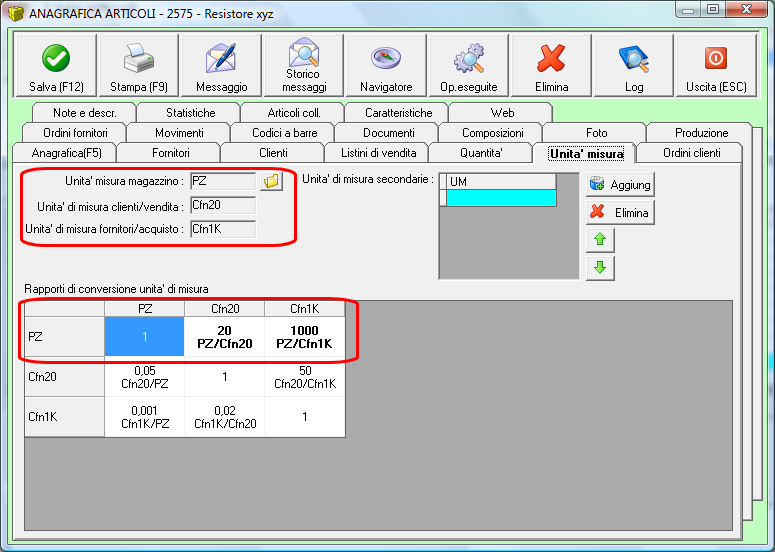Open Op.eseguite gears button
The width and height of the screenshot is (775, 552).
tap(469, 65)
